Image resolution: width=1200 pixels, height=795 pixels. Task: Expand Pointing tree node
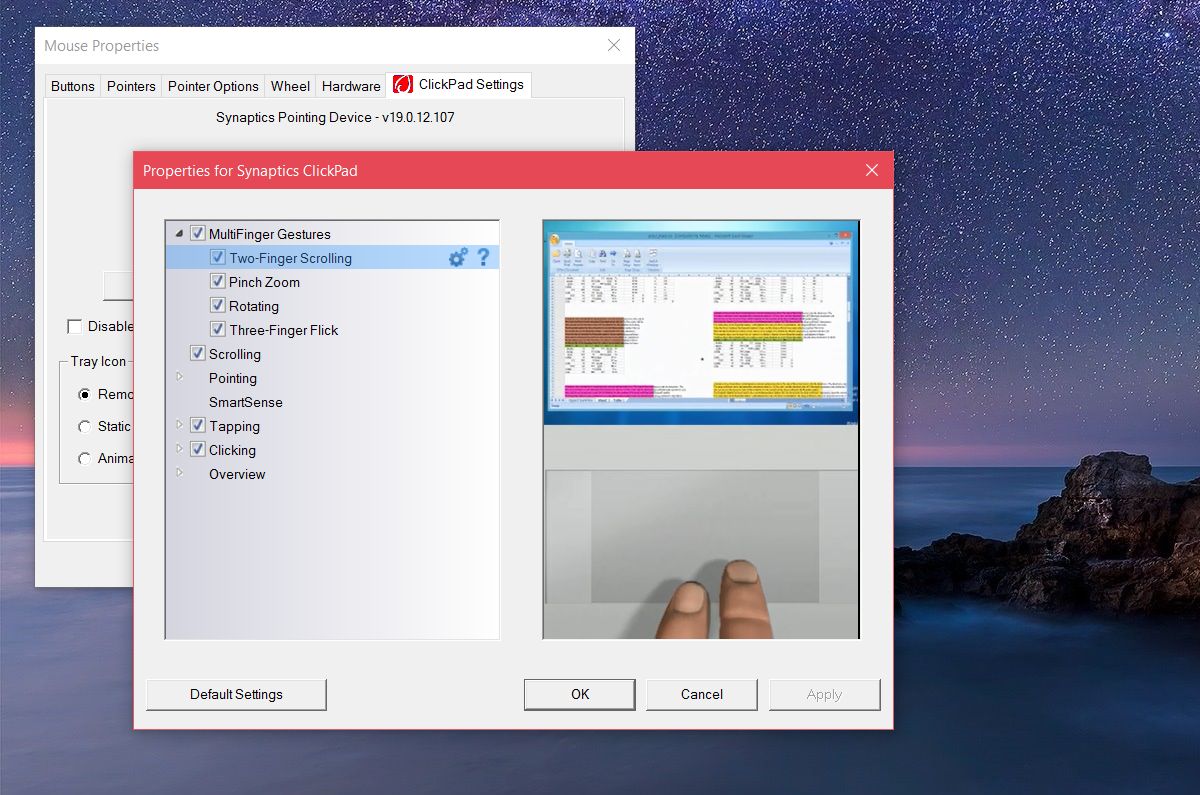click(x=180, y=377)
